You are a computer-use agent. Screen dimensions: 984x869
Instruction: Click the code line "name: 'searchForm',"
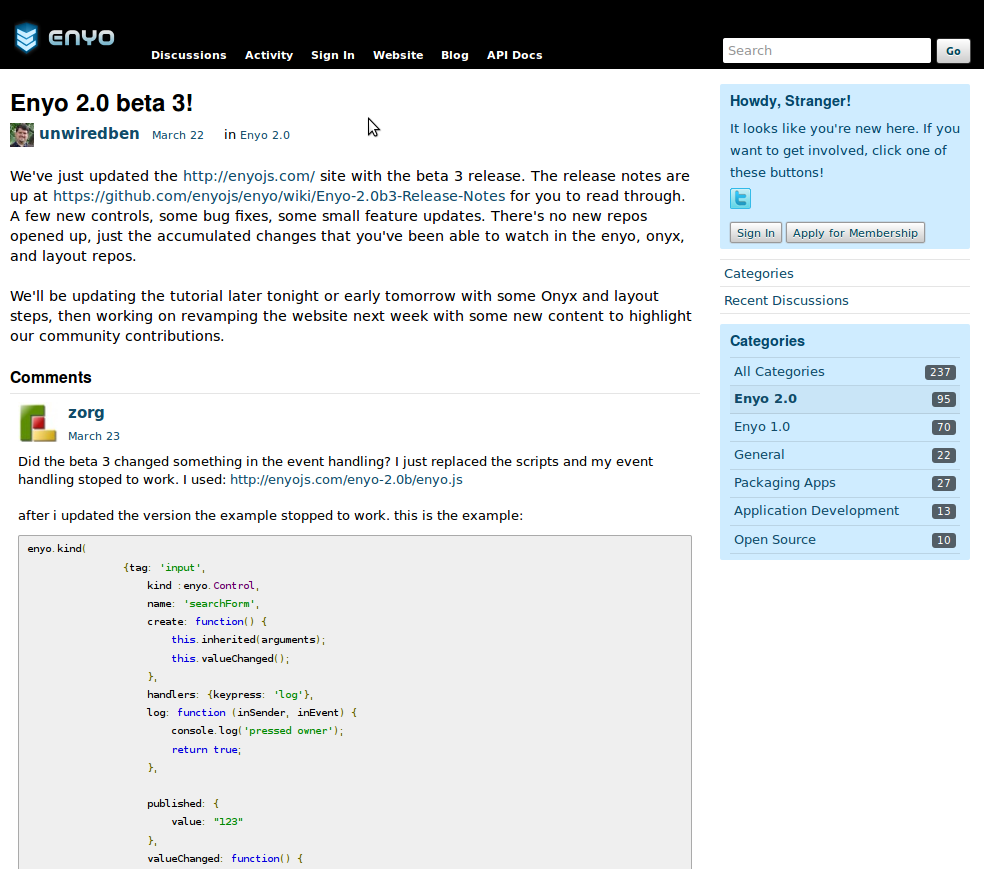203,604
